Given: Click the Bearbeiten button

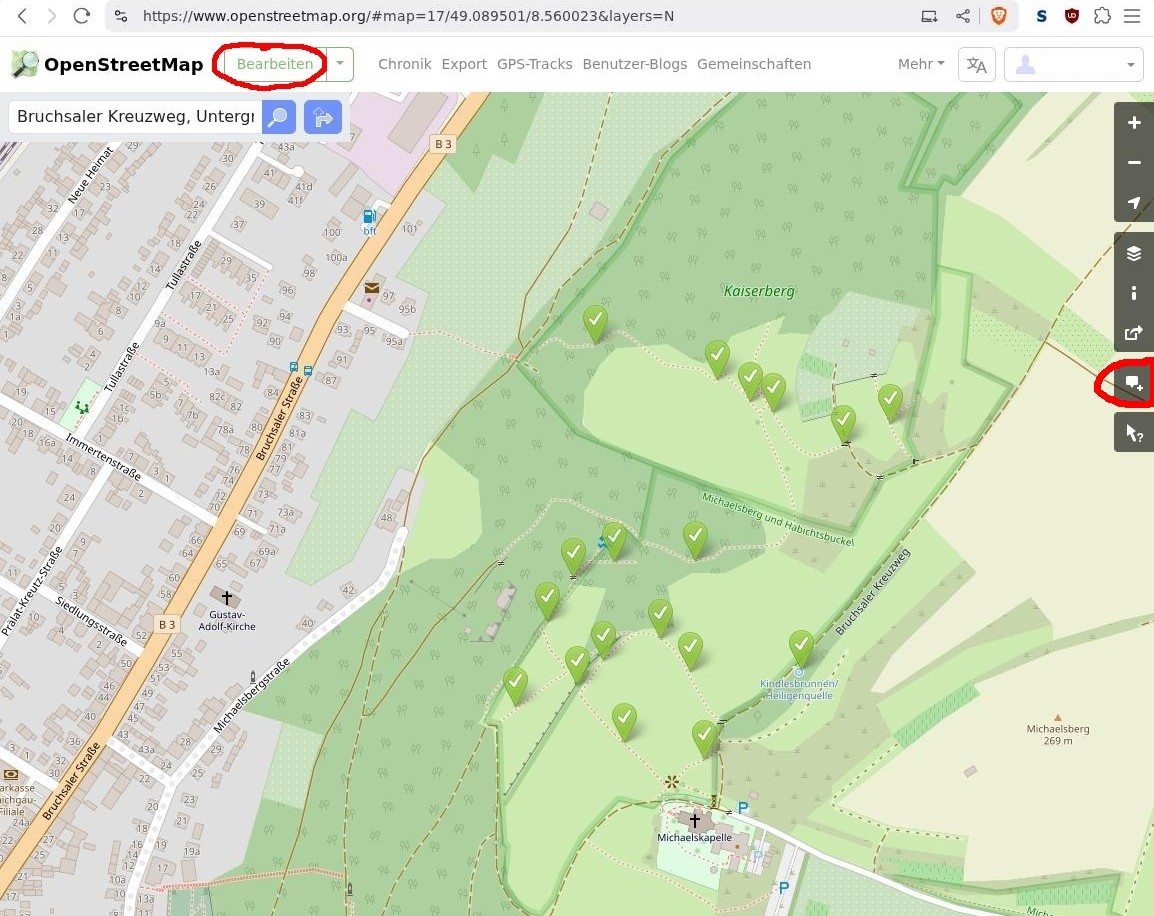Looking at the screenshot, I should (275, 64).
